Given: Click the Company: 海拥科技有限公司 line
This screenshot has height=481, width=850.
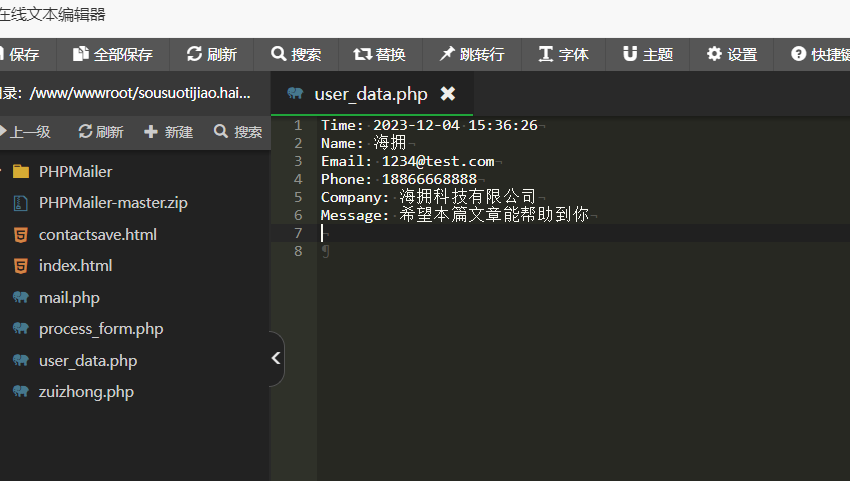Looking at the screenshot, I should click(428, 197).
